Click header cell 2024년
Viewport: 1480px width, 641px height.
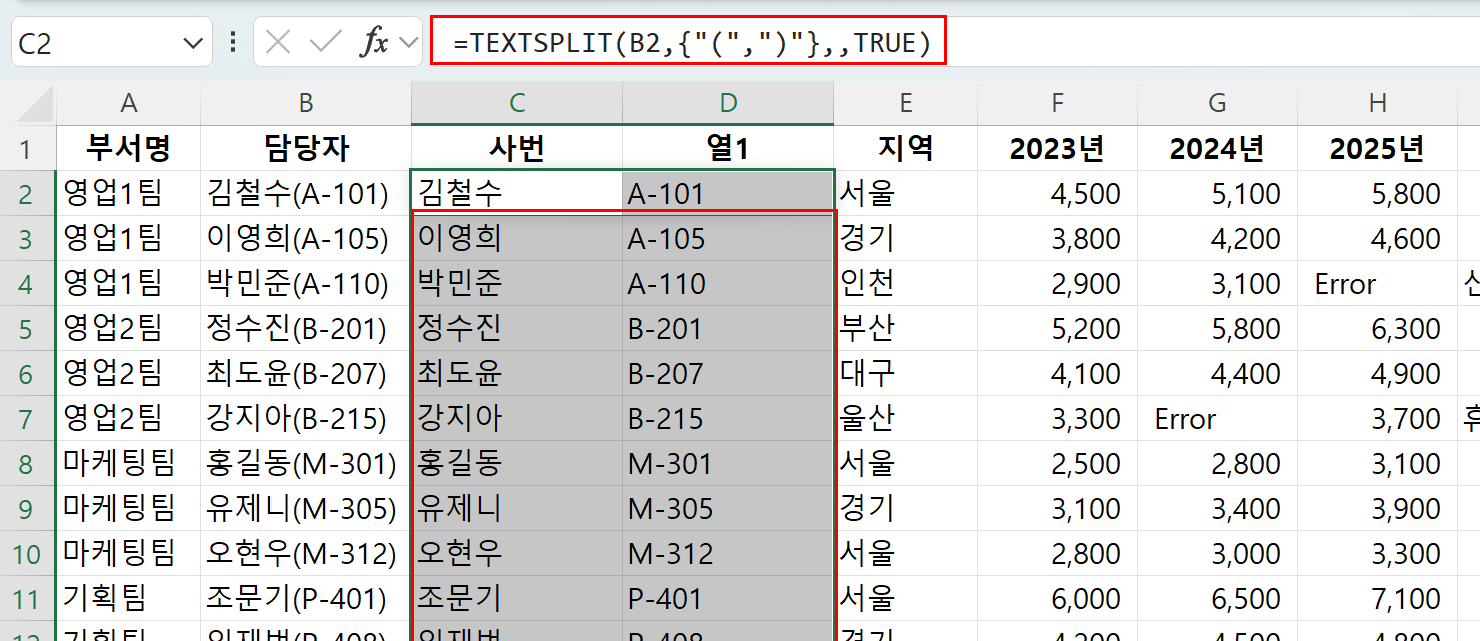point(1217,149)
